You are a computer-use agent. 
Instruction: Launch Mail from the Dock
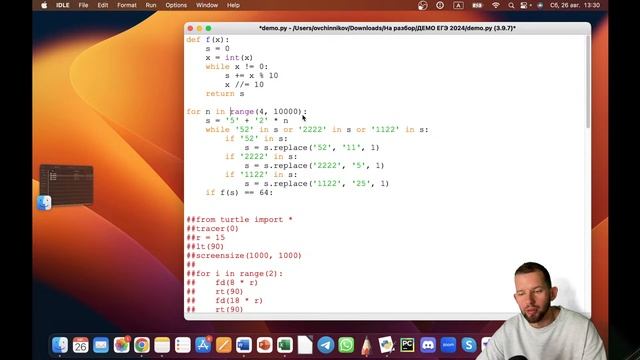tap(101, 345)
